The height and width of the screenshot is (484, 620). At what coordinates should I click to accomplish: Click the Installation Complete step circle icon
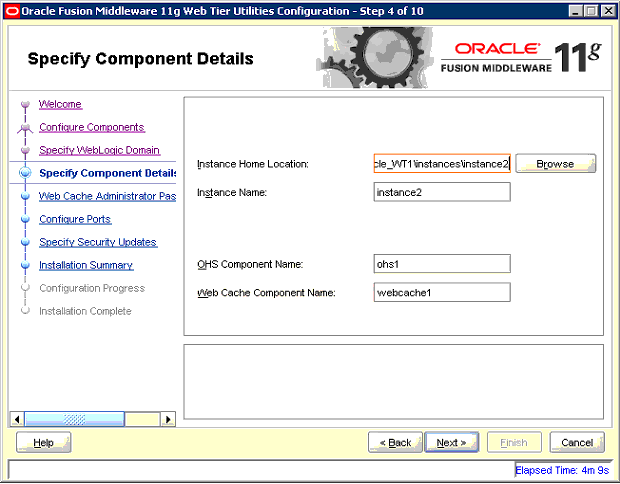[25, 310]
